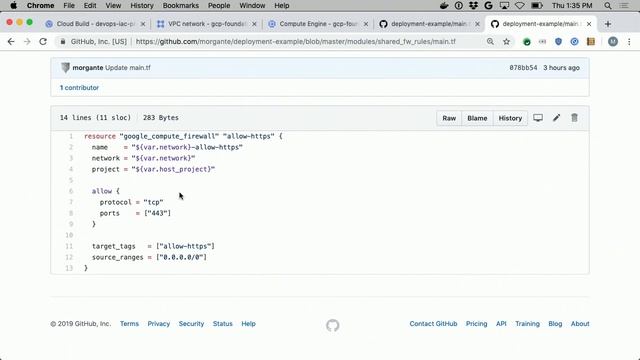Close the Cloud Build tab

click(143, 24)
